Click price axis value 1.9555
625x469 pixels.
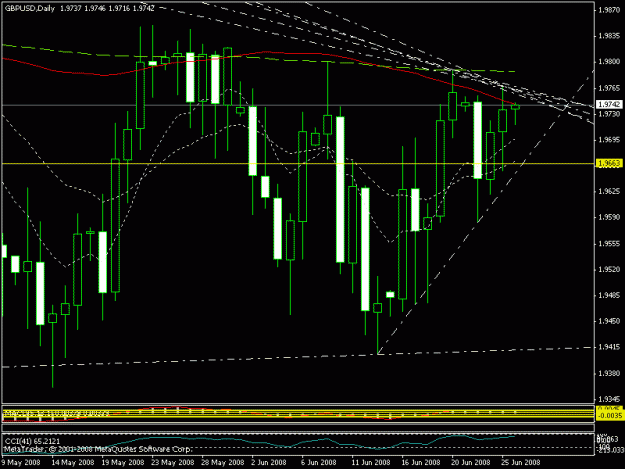pos(609,244)
